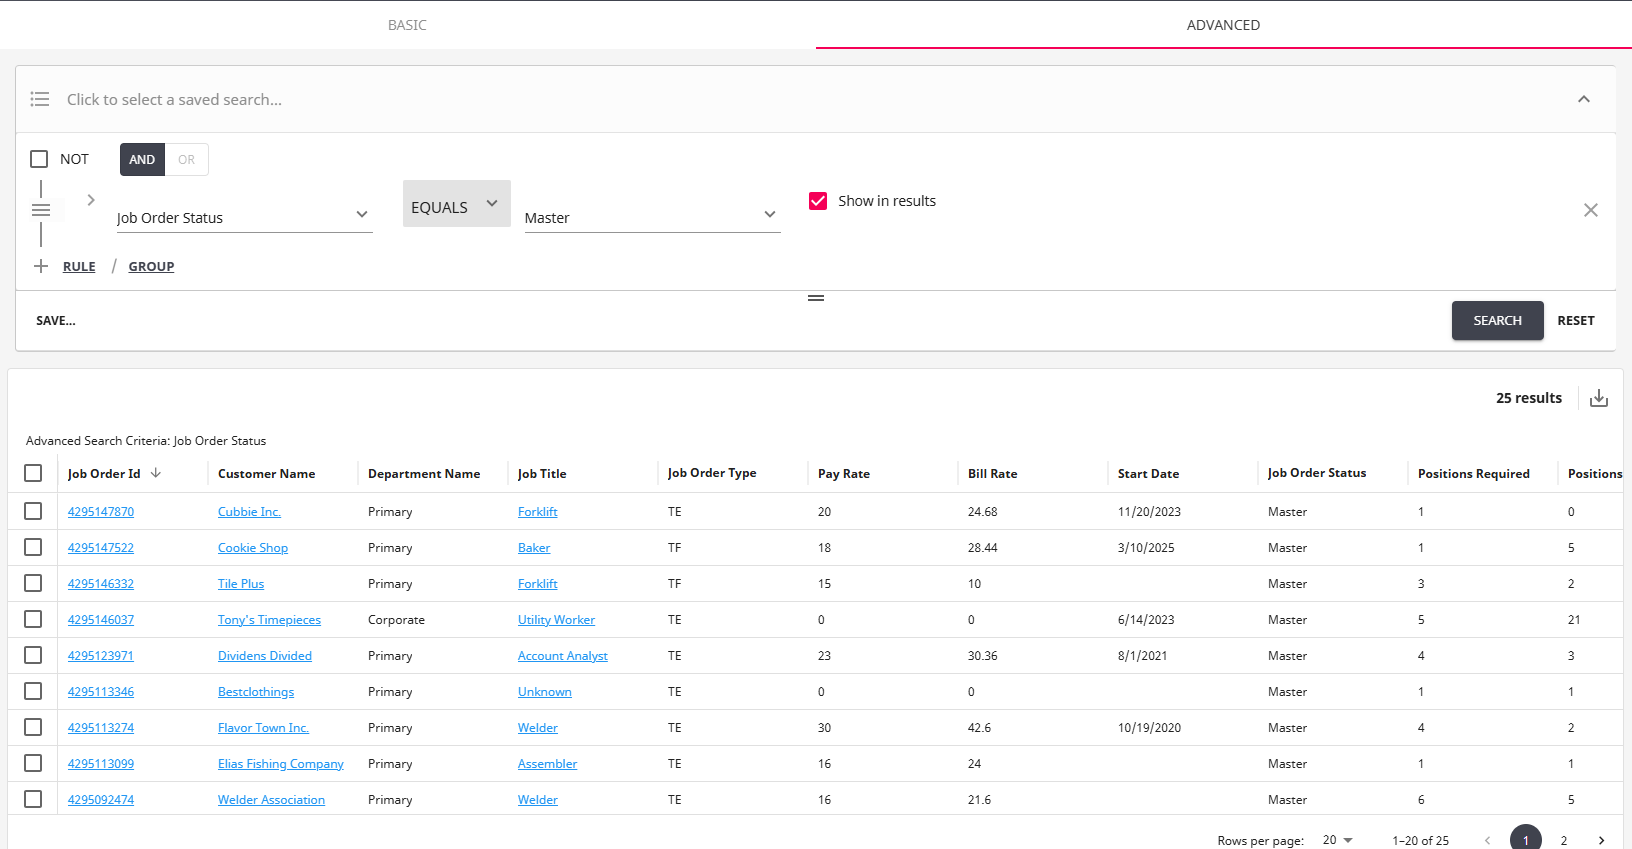Download the results export icon
The height and width of the screenshot is (849, 1632).
click(x=1599, y=398)
